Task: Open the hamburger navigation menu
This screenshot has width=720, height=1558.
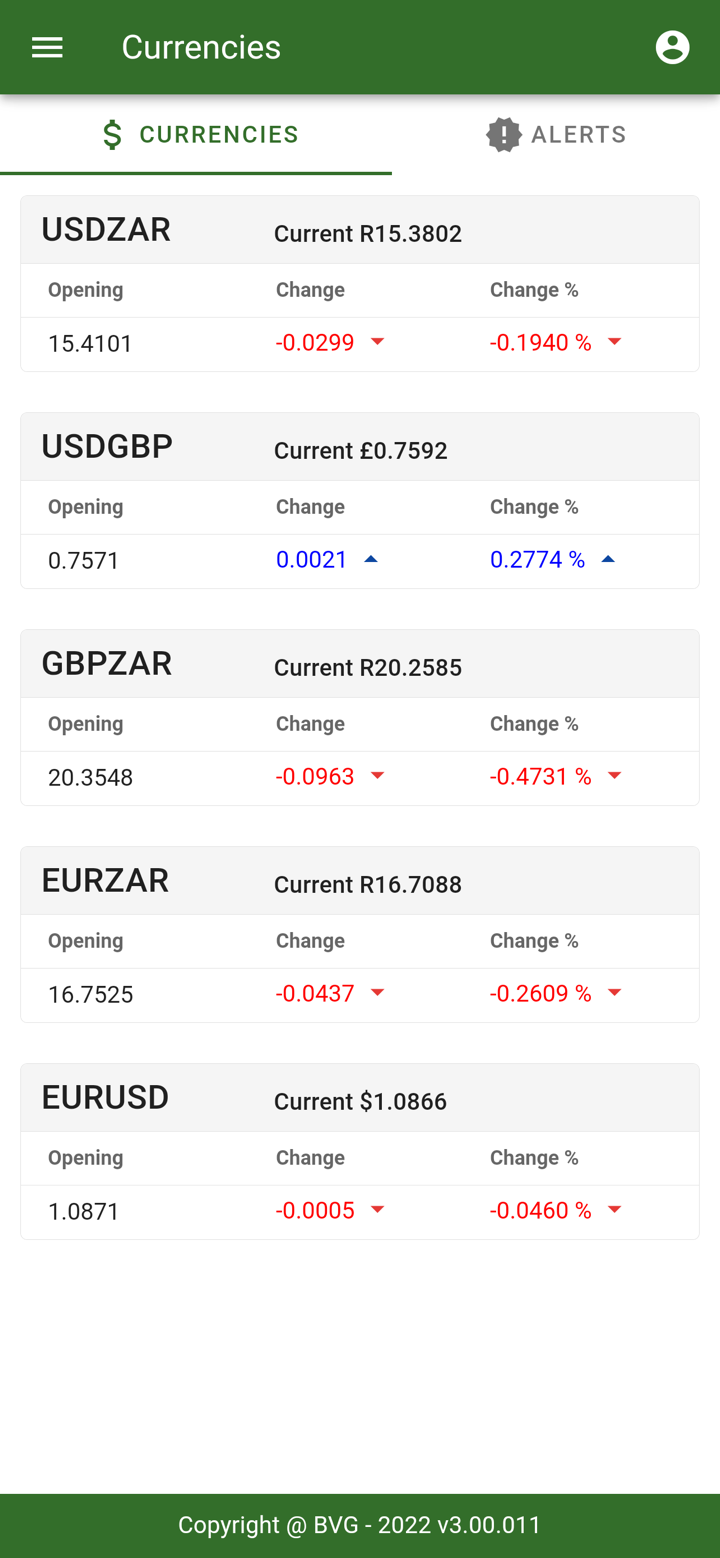Action: click(47, 47)
